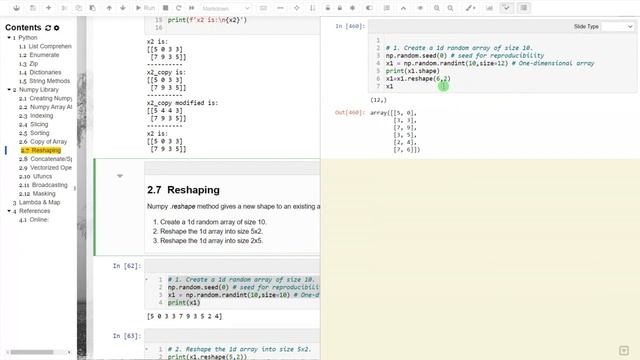Run the selected cell
This screenshot has height=360, width=640.
[145, 8]
